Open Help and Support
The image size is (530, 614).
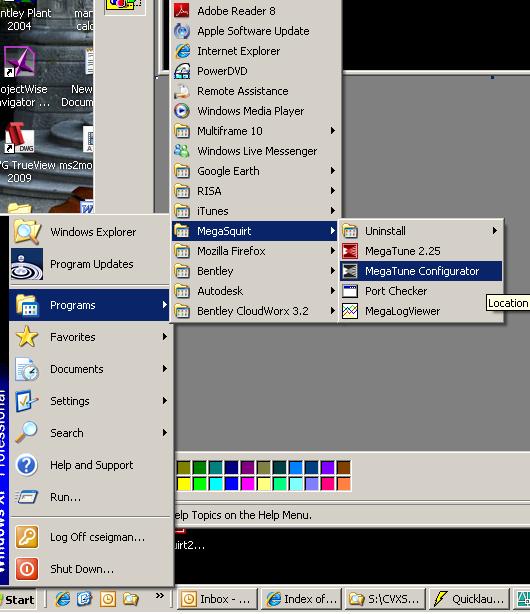(90, 465)
